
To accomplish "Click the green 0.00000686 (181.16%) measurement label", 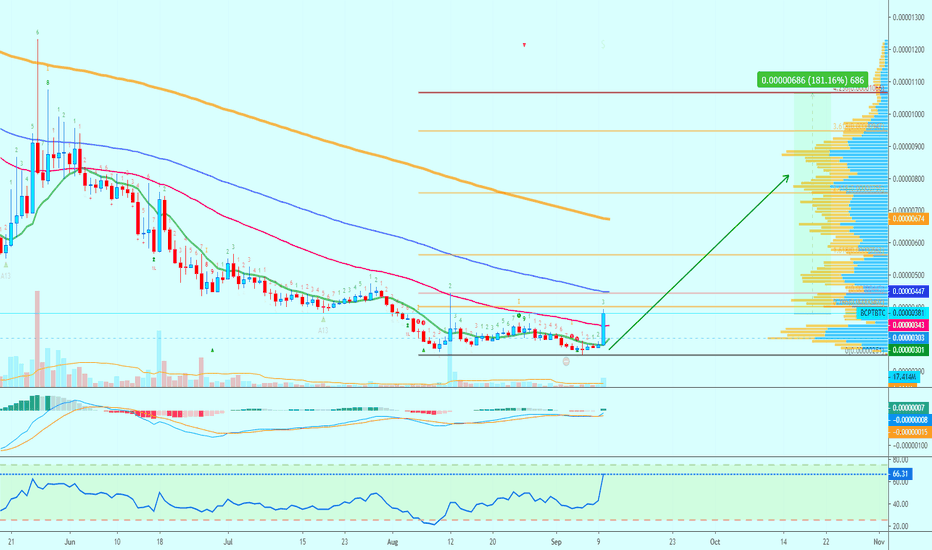I will pos(813,80).
